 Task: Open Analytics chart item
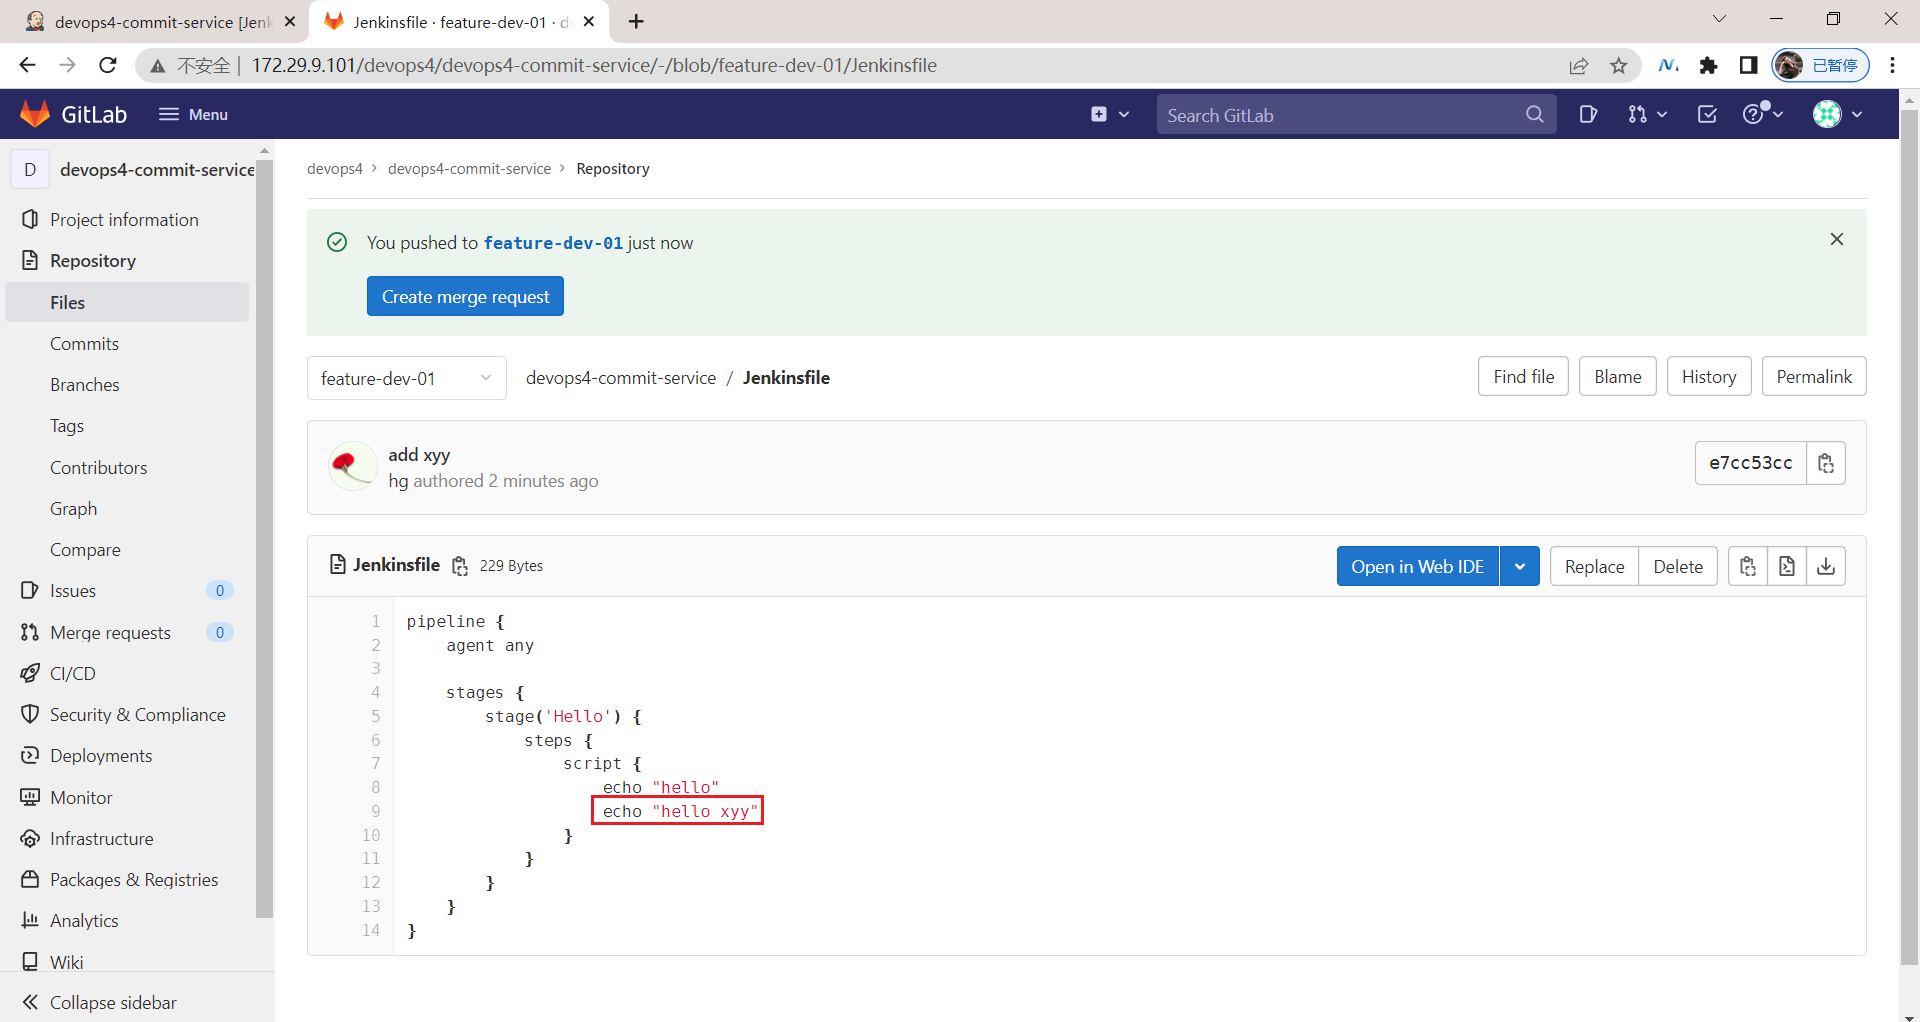pos(127,920)
